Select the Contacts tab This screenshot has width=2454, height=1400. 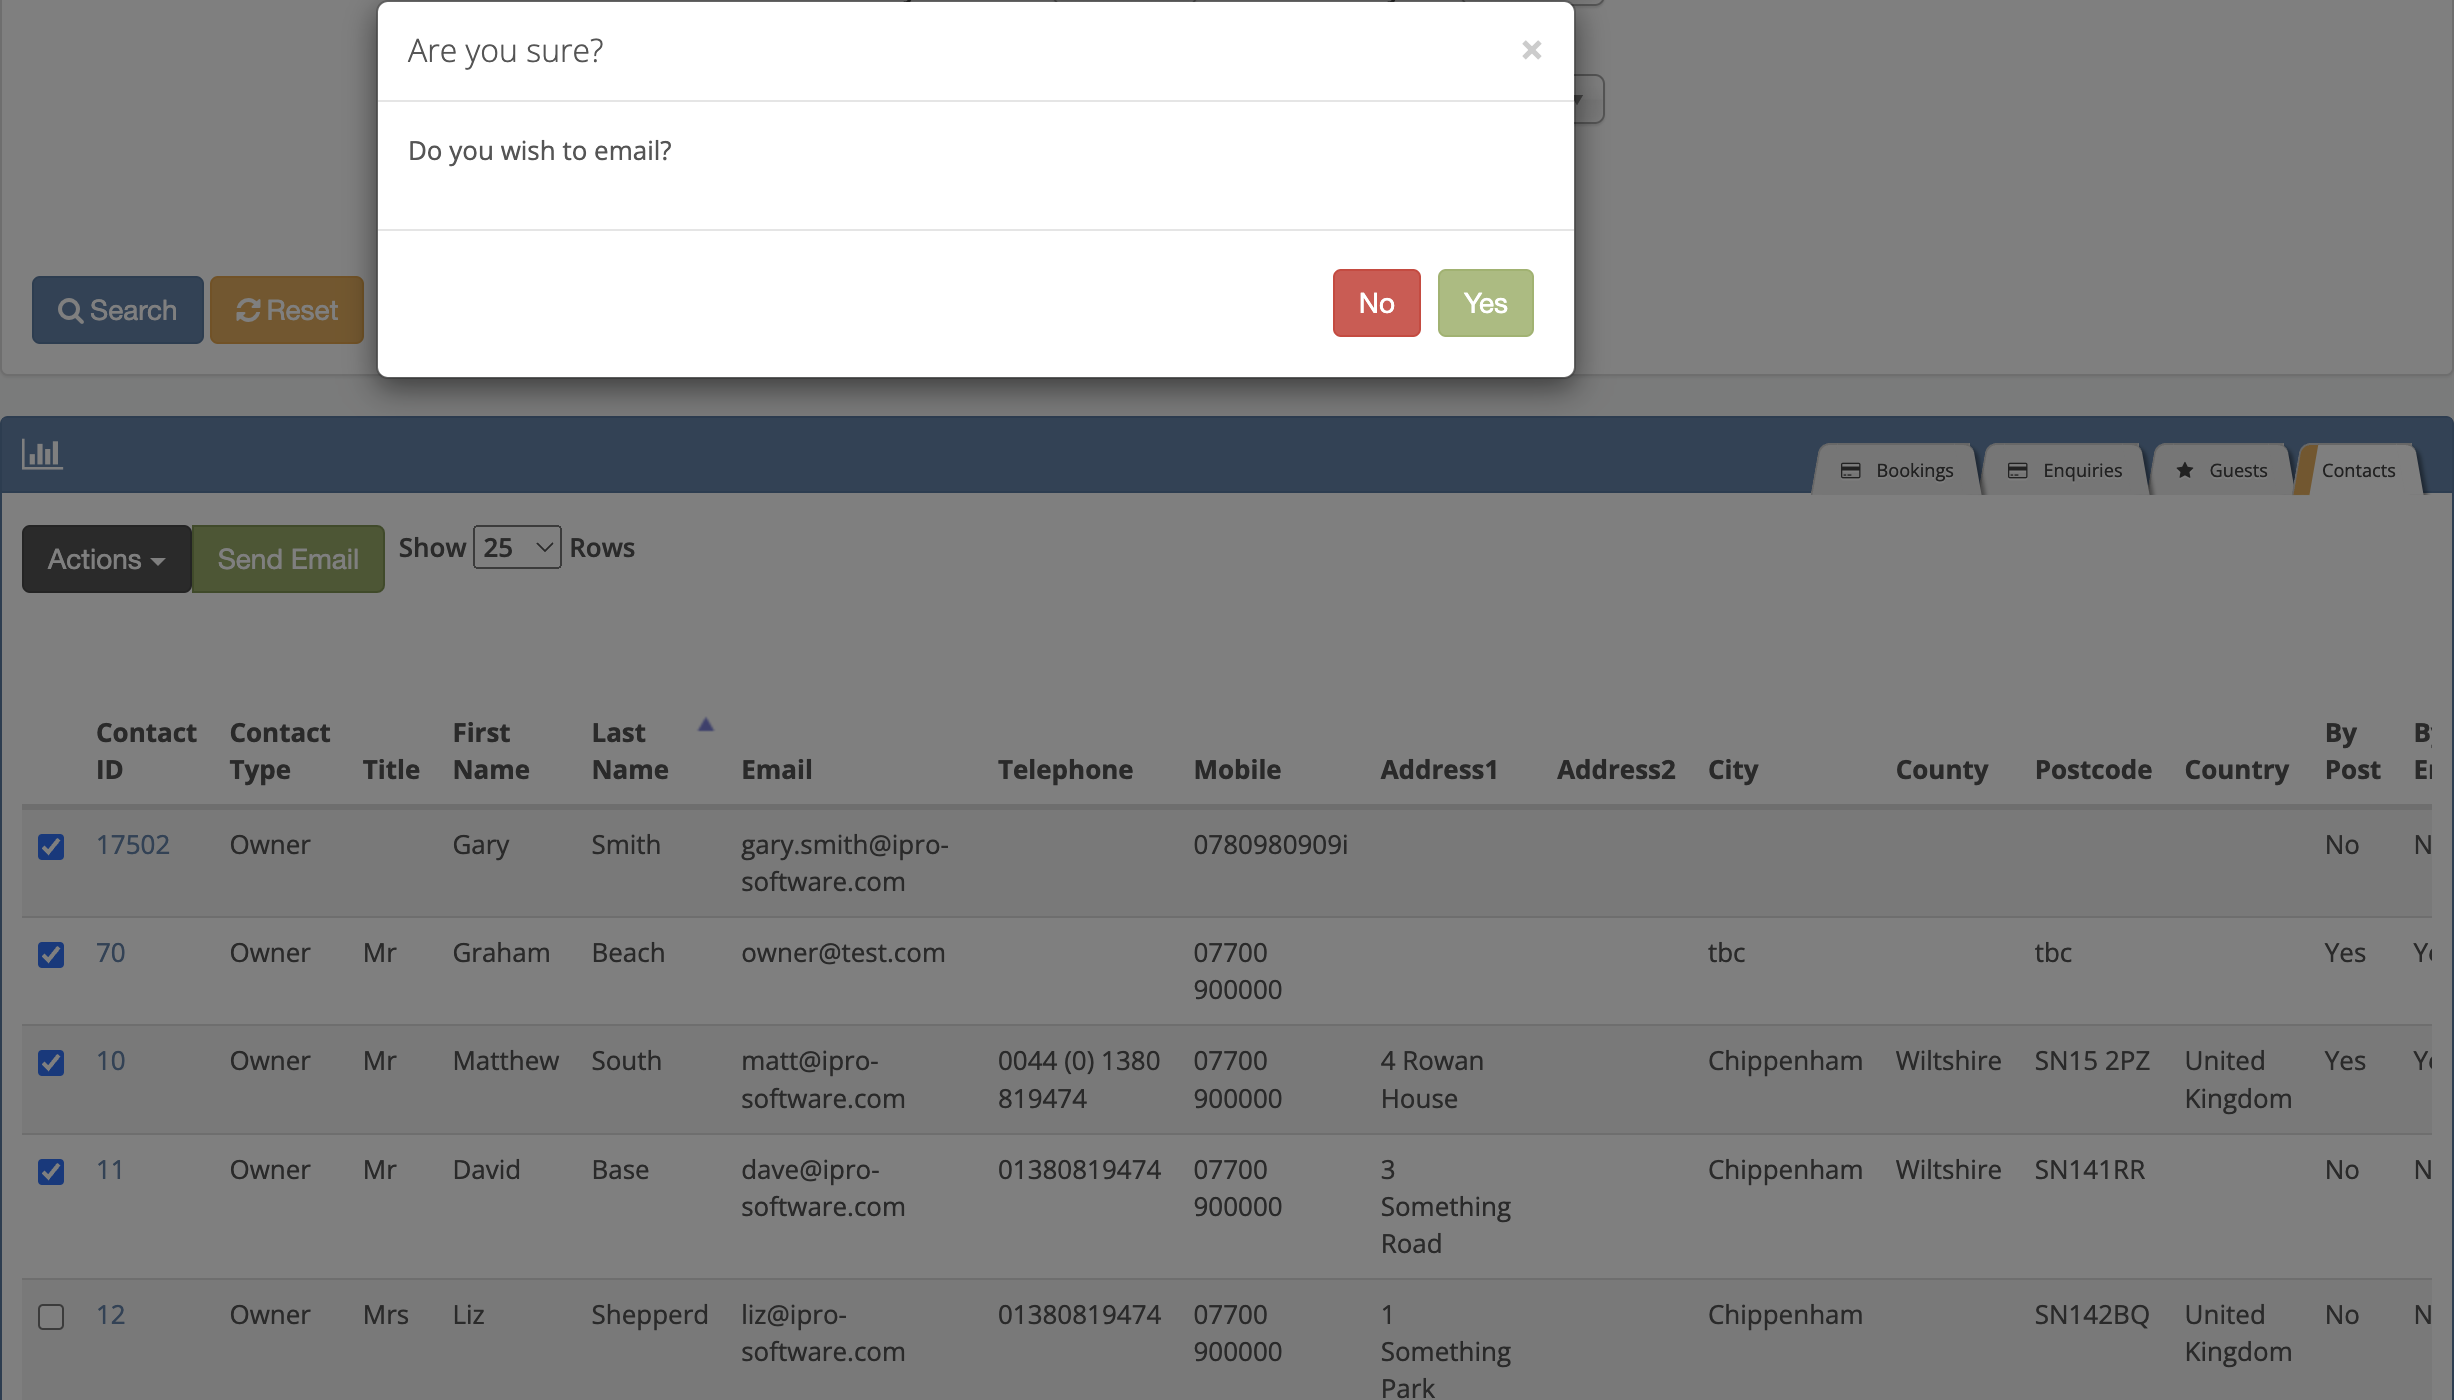coord(2357,470)
